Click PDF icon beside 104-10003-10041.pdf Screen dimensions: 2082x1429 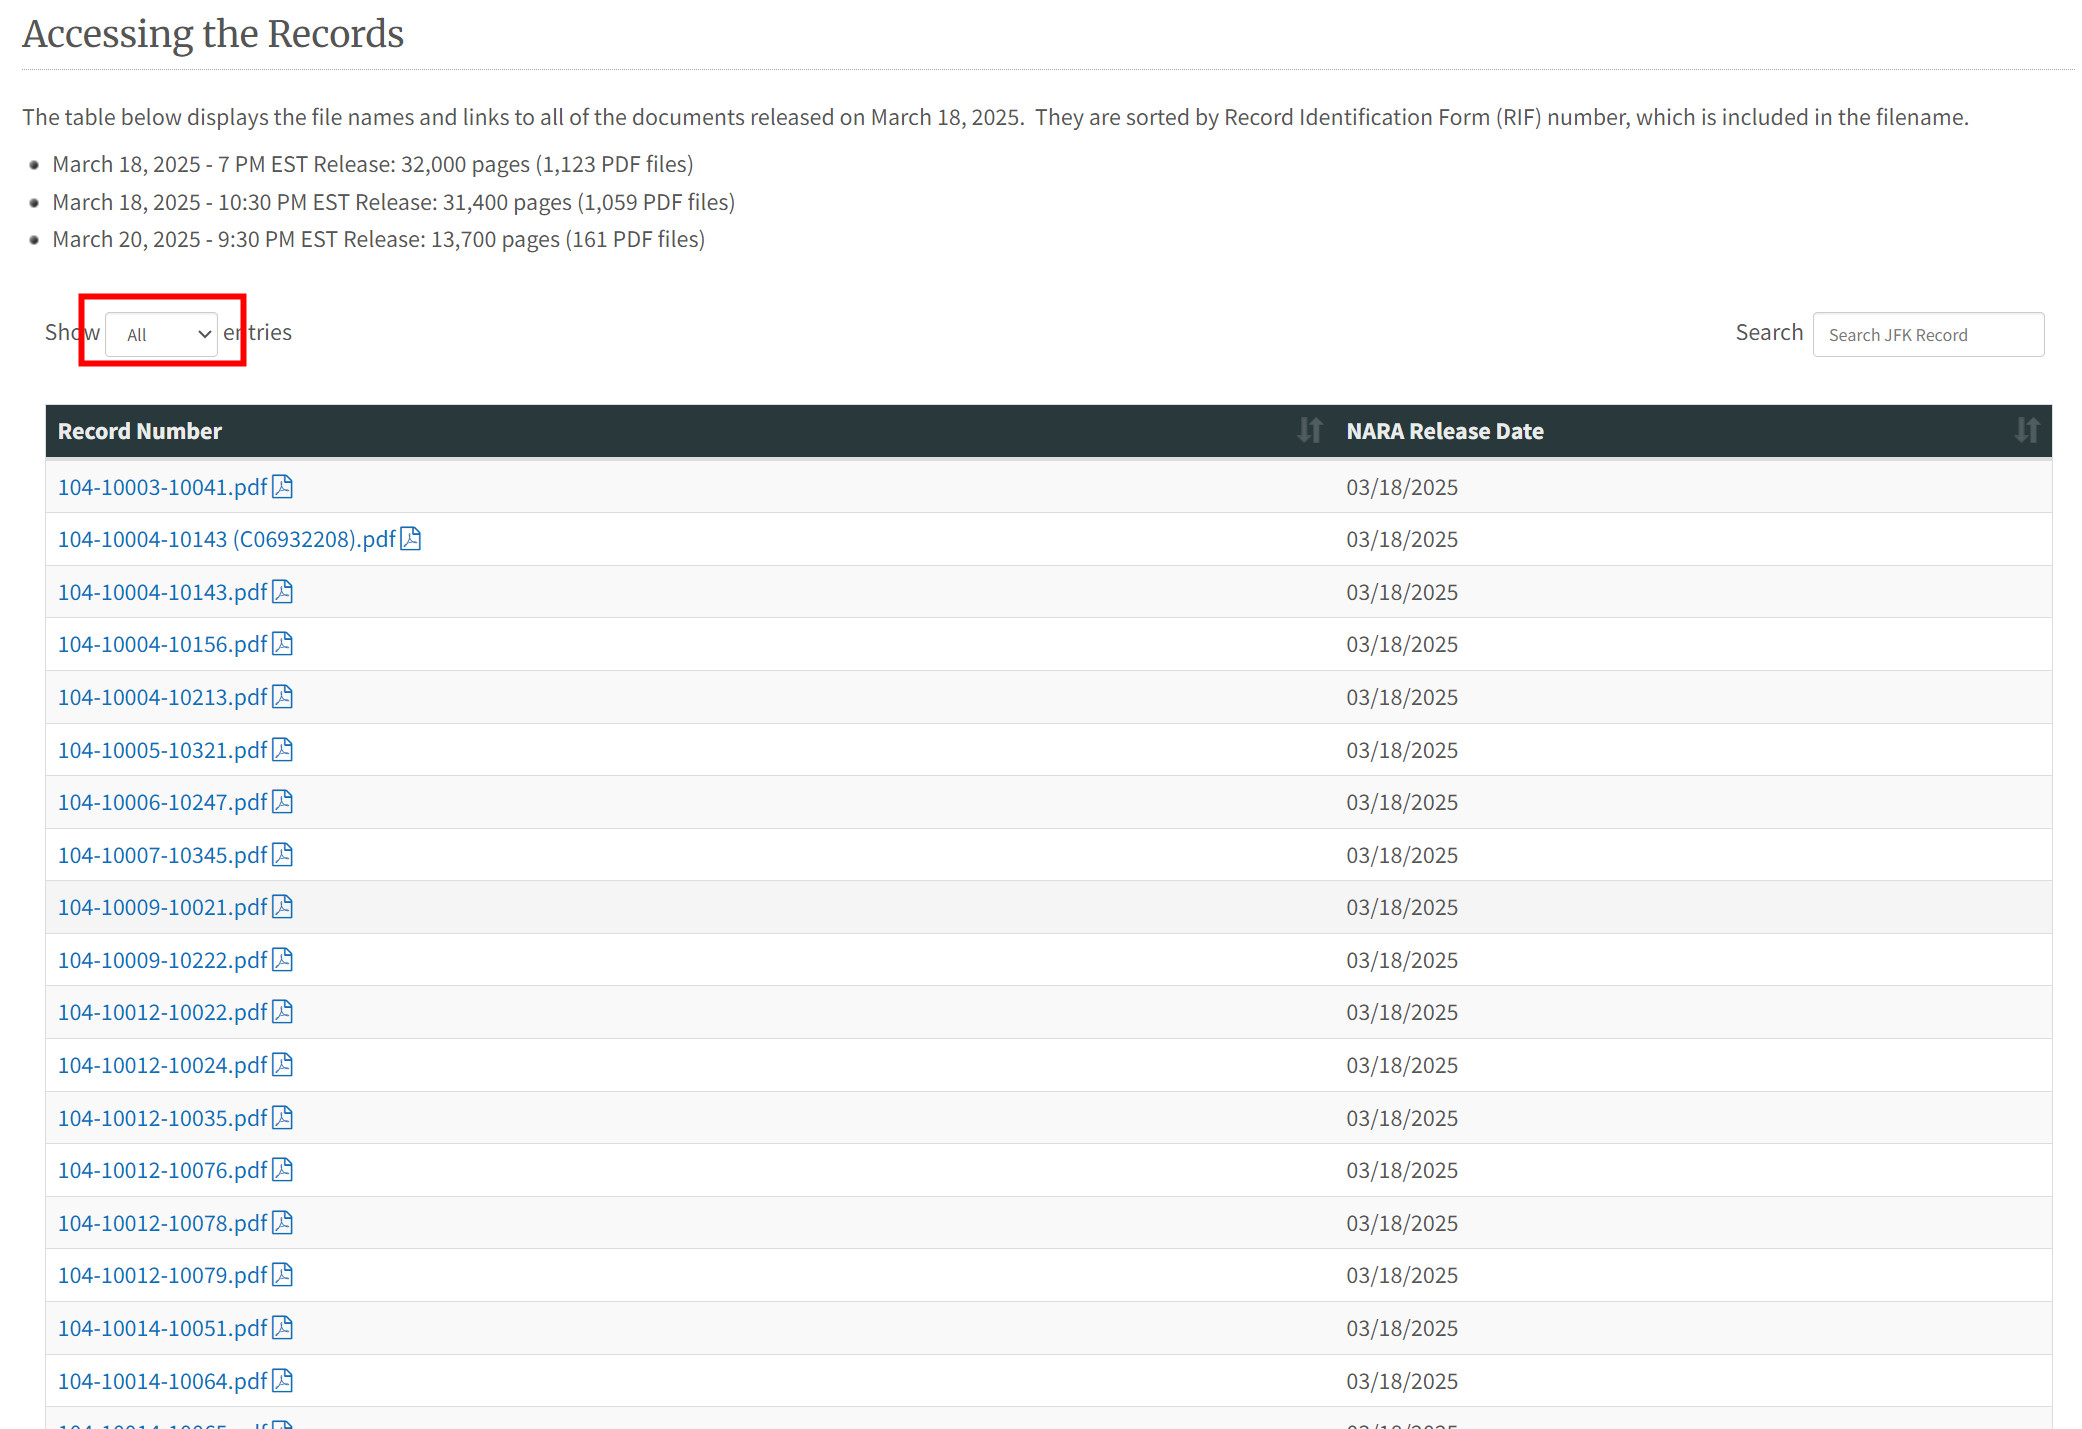click(x=283, y=487)
